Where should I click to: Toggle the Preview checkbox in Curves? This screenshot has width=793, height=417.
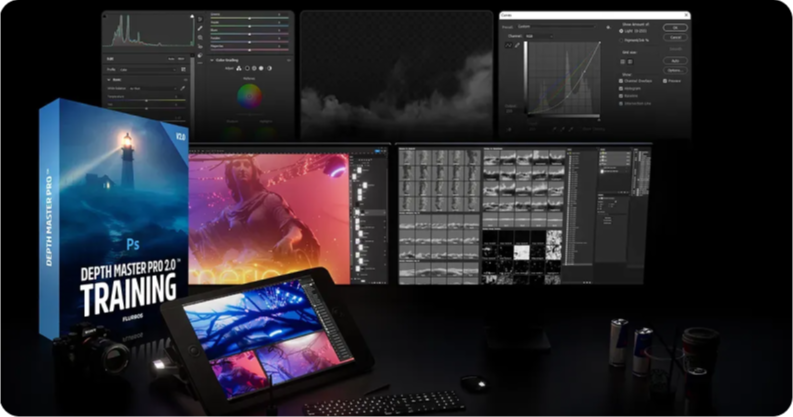coord(665,81)
